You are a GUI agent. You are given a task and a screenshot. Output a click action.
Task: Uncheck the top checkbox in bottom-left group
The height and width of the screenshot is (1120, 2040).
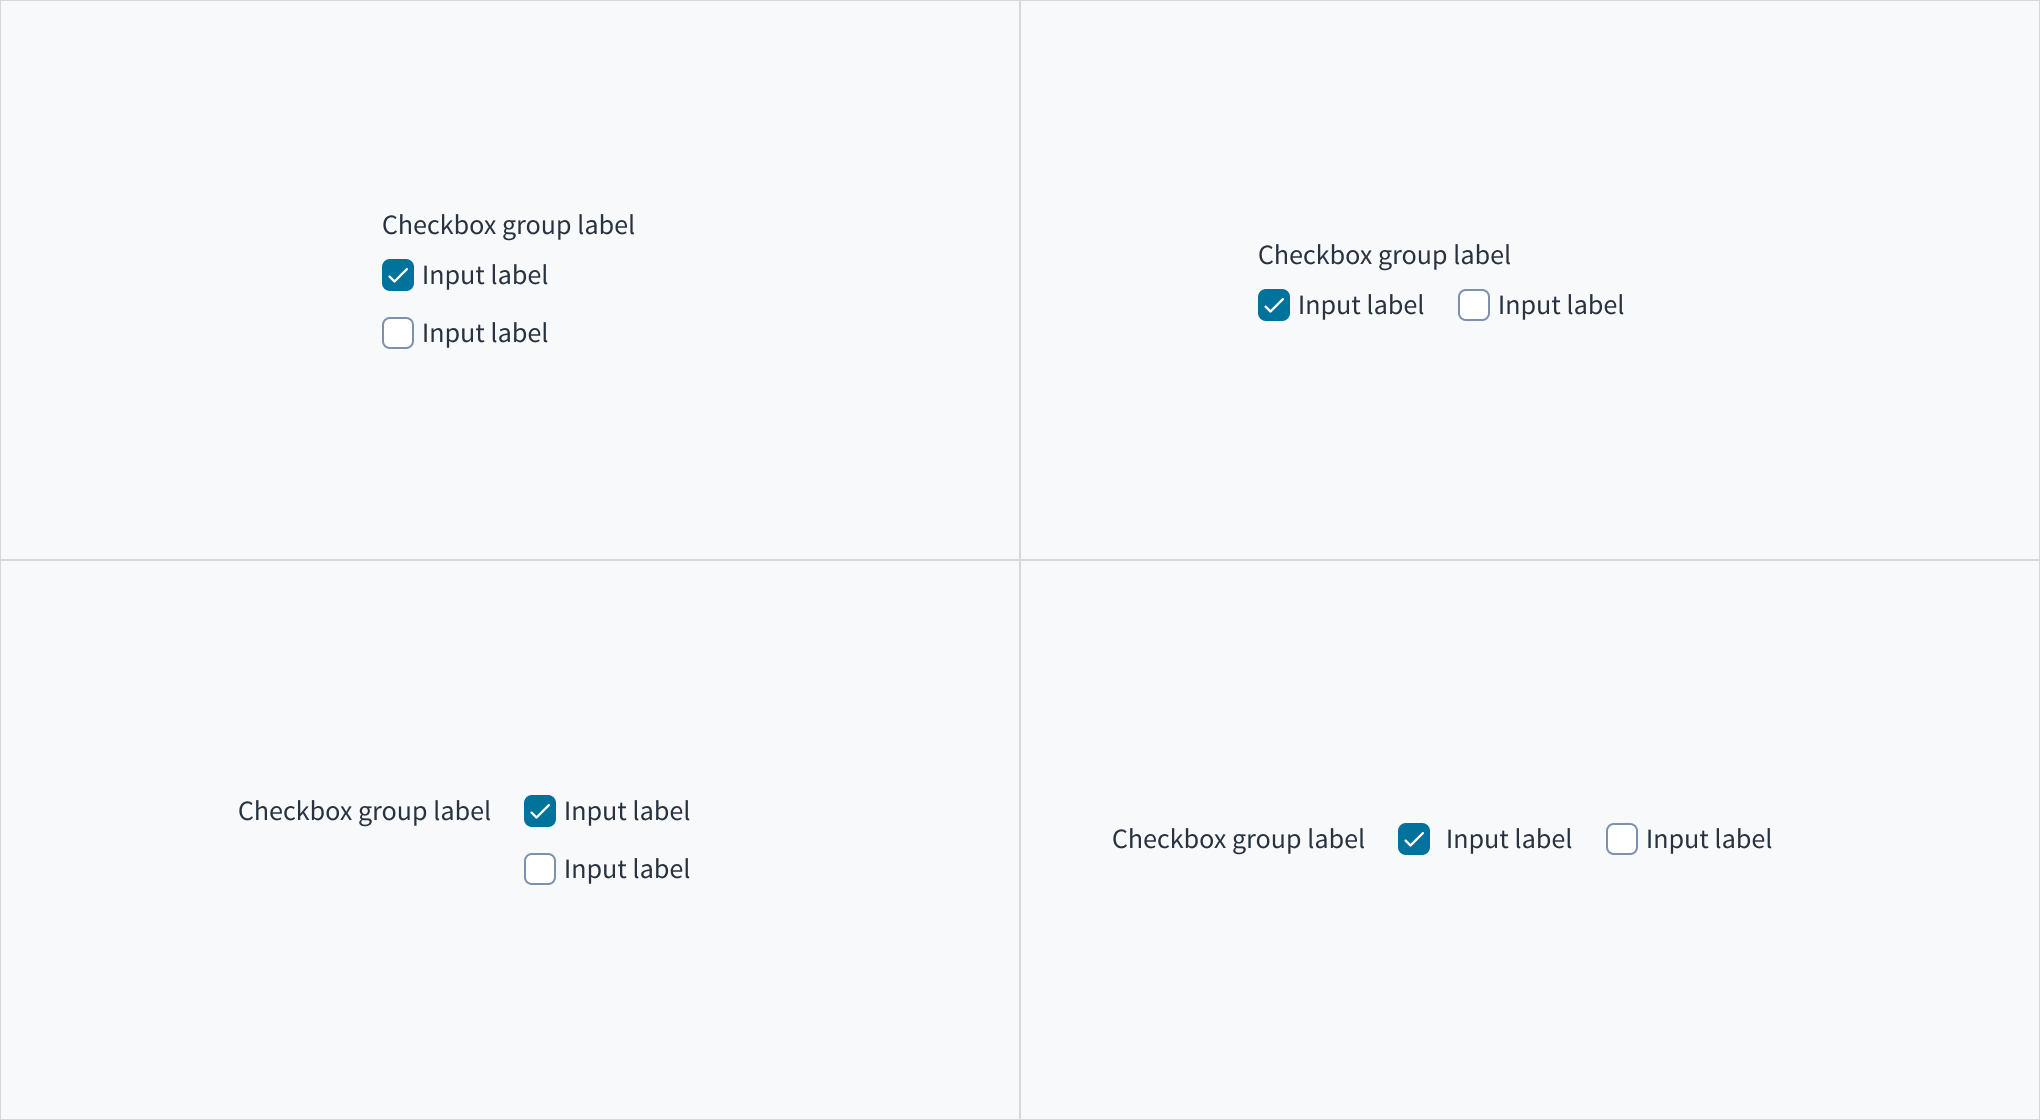click(539, 811)
